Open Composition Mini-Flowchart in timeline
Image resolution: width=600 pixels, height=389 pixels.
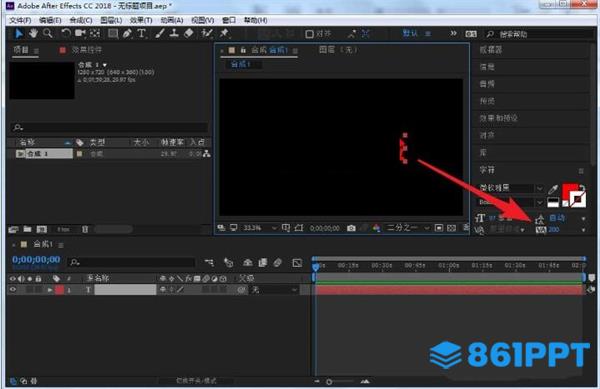[209, 263]
